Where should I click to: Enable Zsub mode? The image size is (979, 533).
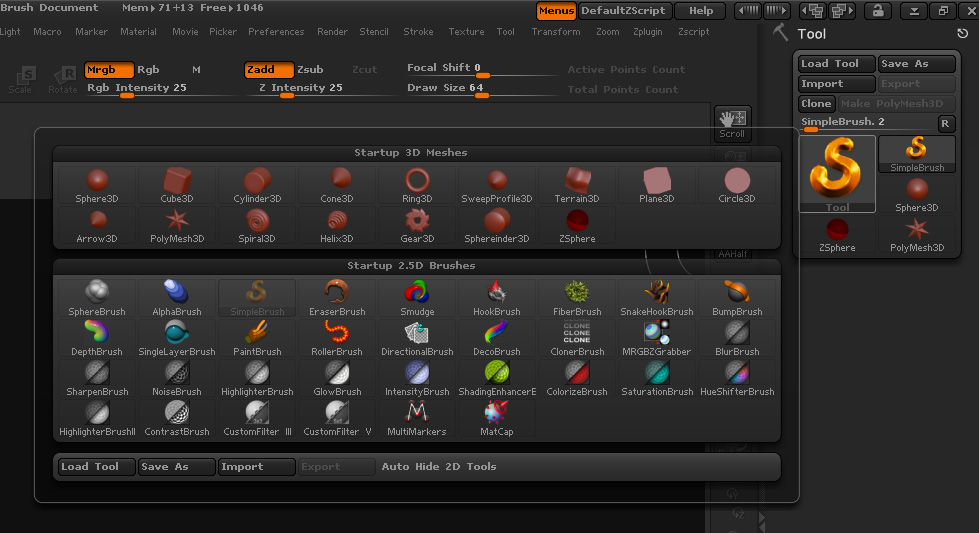310,69
